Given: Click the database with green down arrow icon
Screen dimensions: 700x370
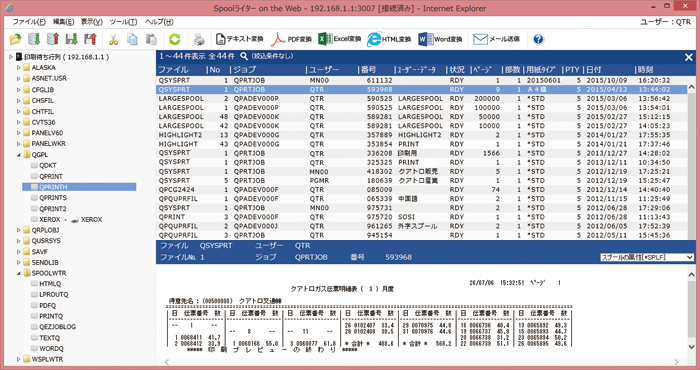Looking at the screenshot, I should 34,39.
